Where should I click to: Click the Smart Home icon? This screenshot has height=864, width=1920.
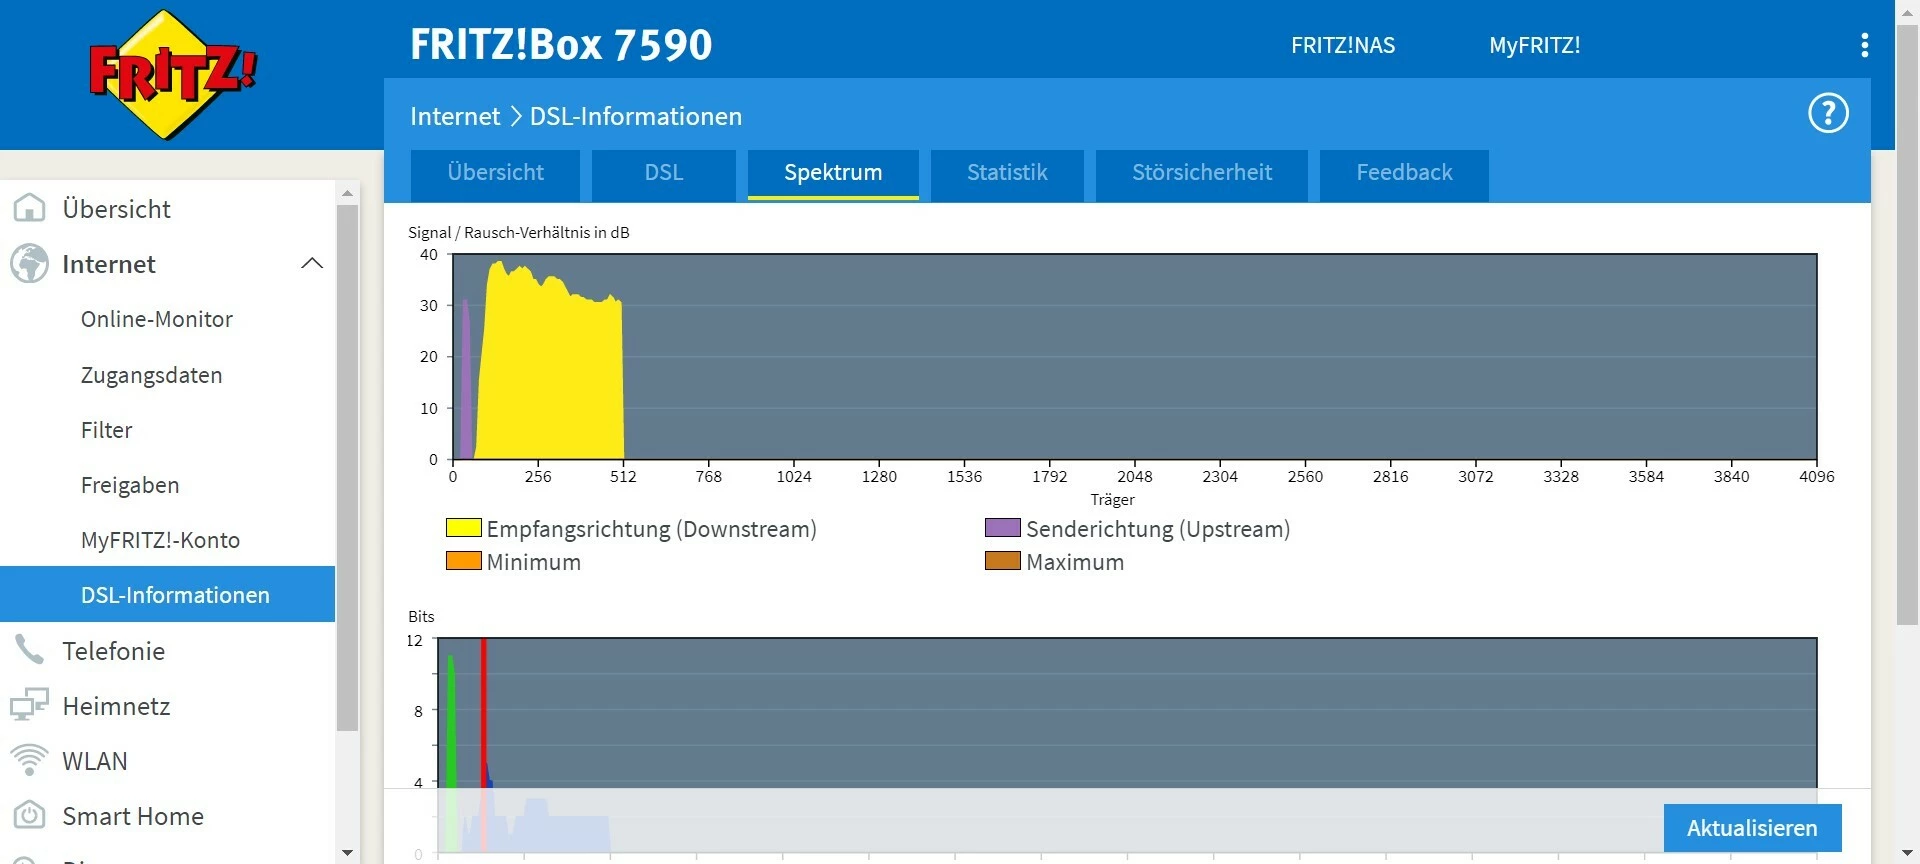pyautogui.click(x=29, y=816)
